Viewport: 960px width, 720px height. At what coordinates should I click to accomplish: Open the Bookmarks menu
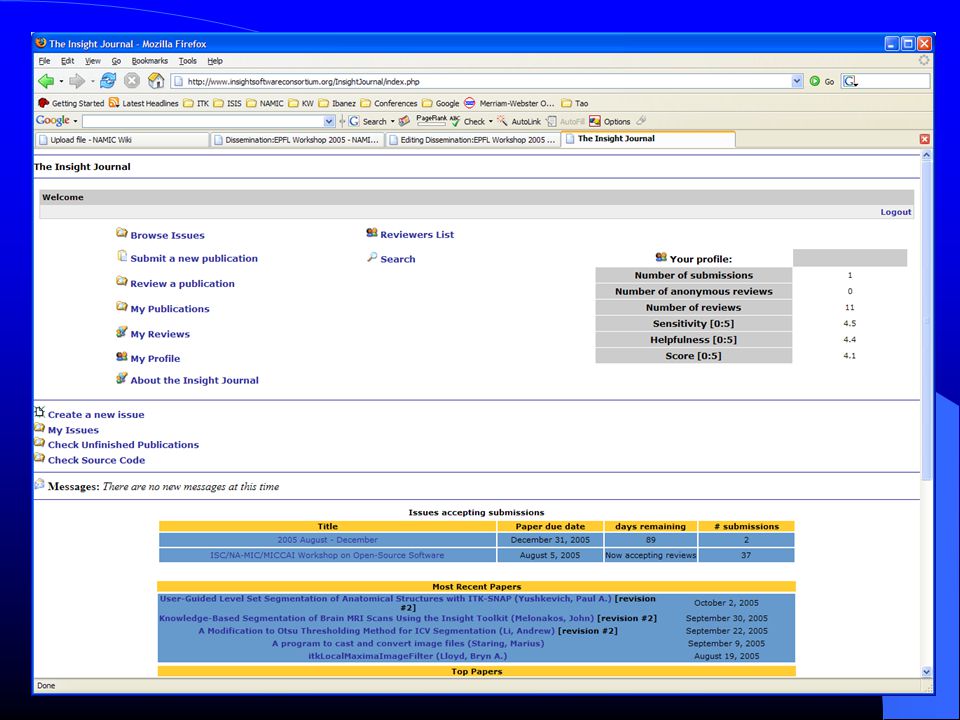[149, 61]
